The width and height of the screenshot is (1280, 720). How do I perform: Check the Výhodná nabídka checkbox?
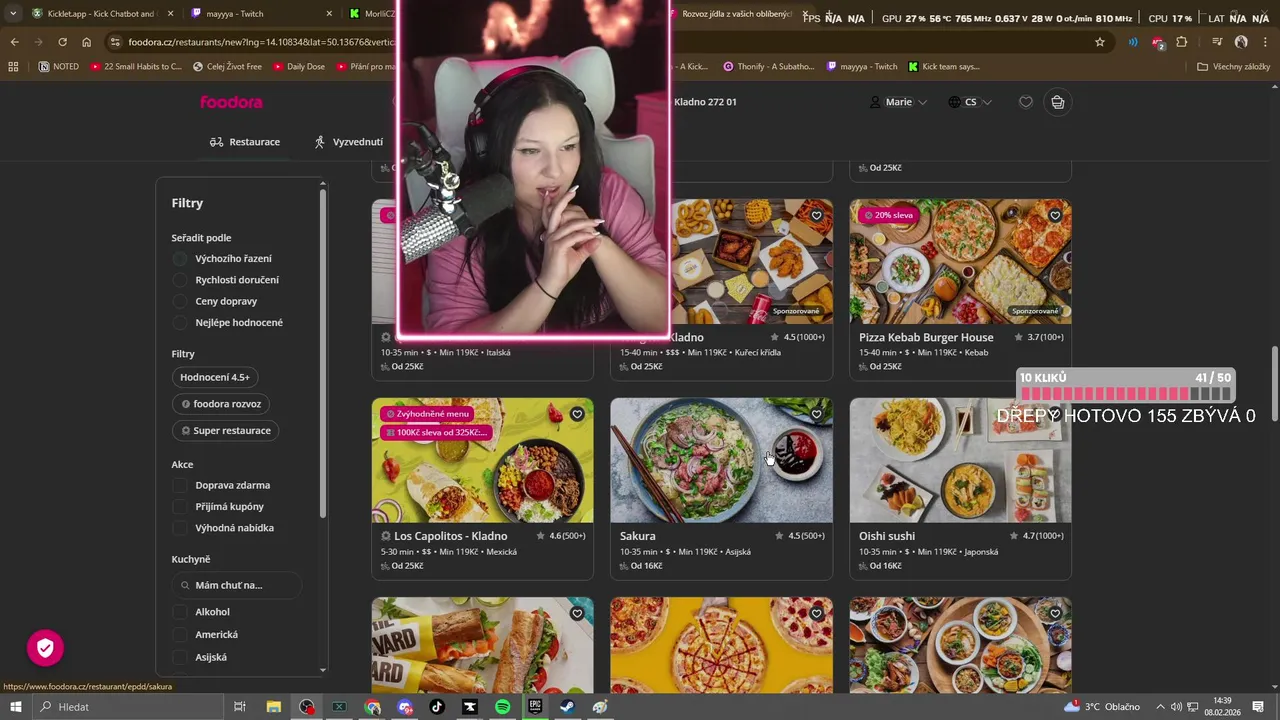pyautogui.click(x=180, y=528)
